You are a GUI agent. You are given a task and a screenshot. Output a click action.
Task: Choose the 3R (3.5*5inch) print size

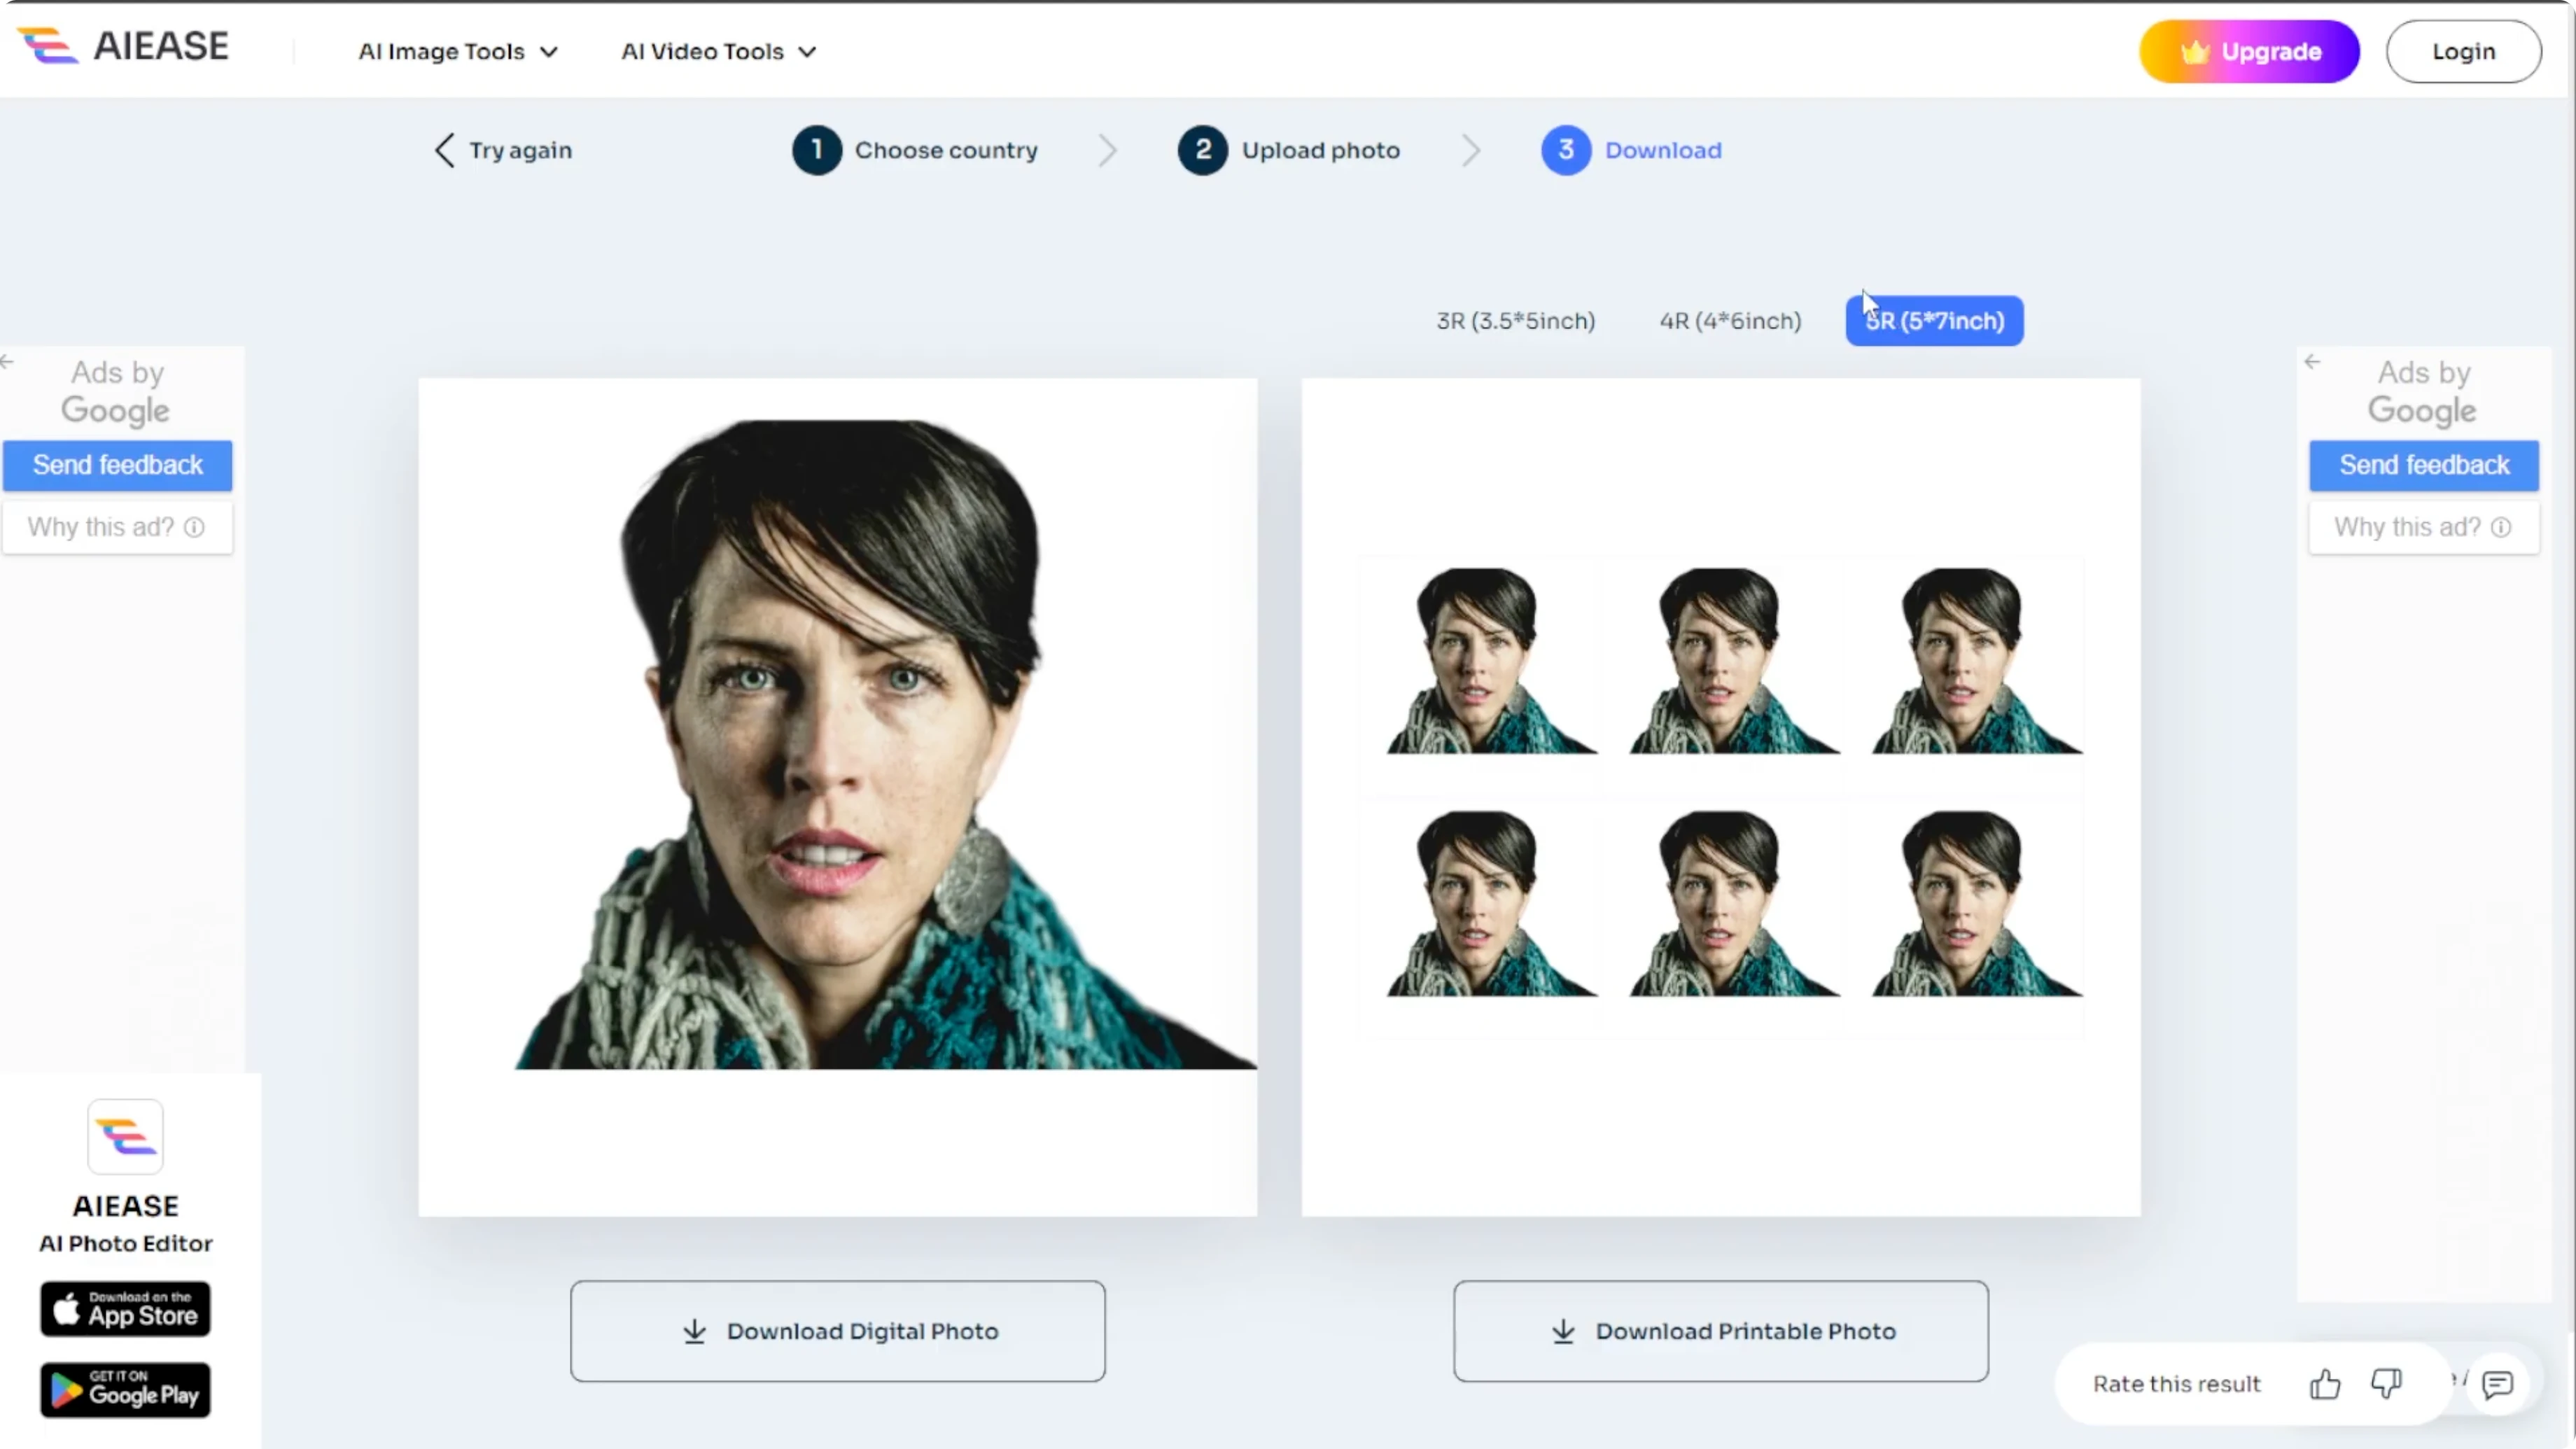(x=1516, y=321)
